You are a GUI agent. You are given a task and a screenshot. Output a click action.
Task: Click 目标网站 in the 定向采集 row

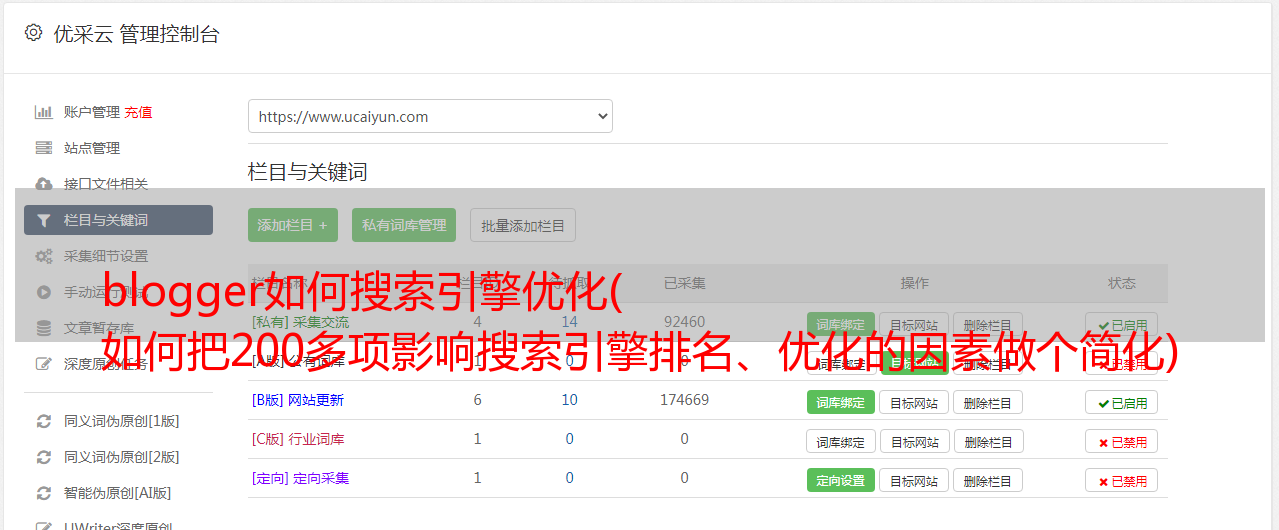(x=914, y=480)
